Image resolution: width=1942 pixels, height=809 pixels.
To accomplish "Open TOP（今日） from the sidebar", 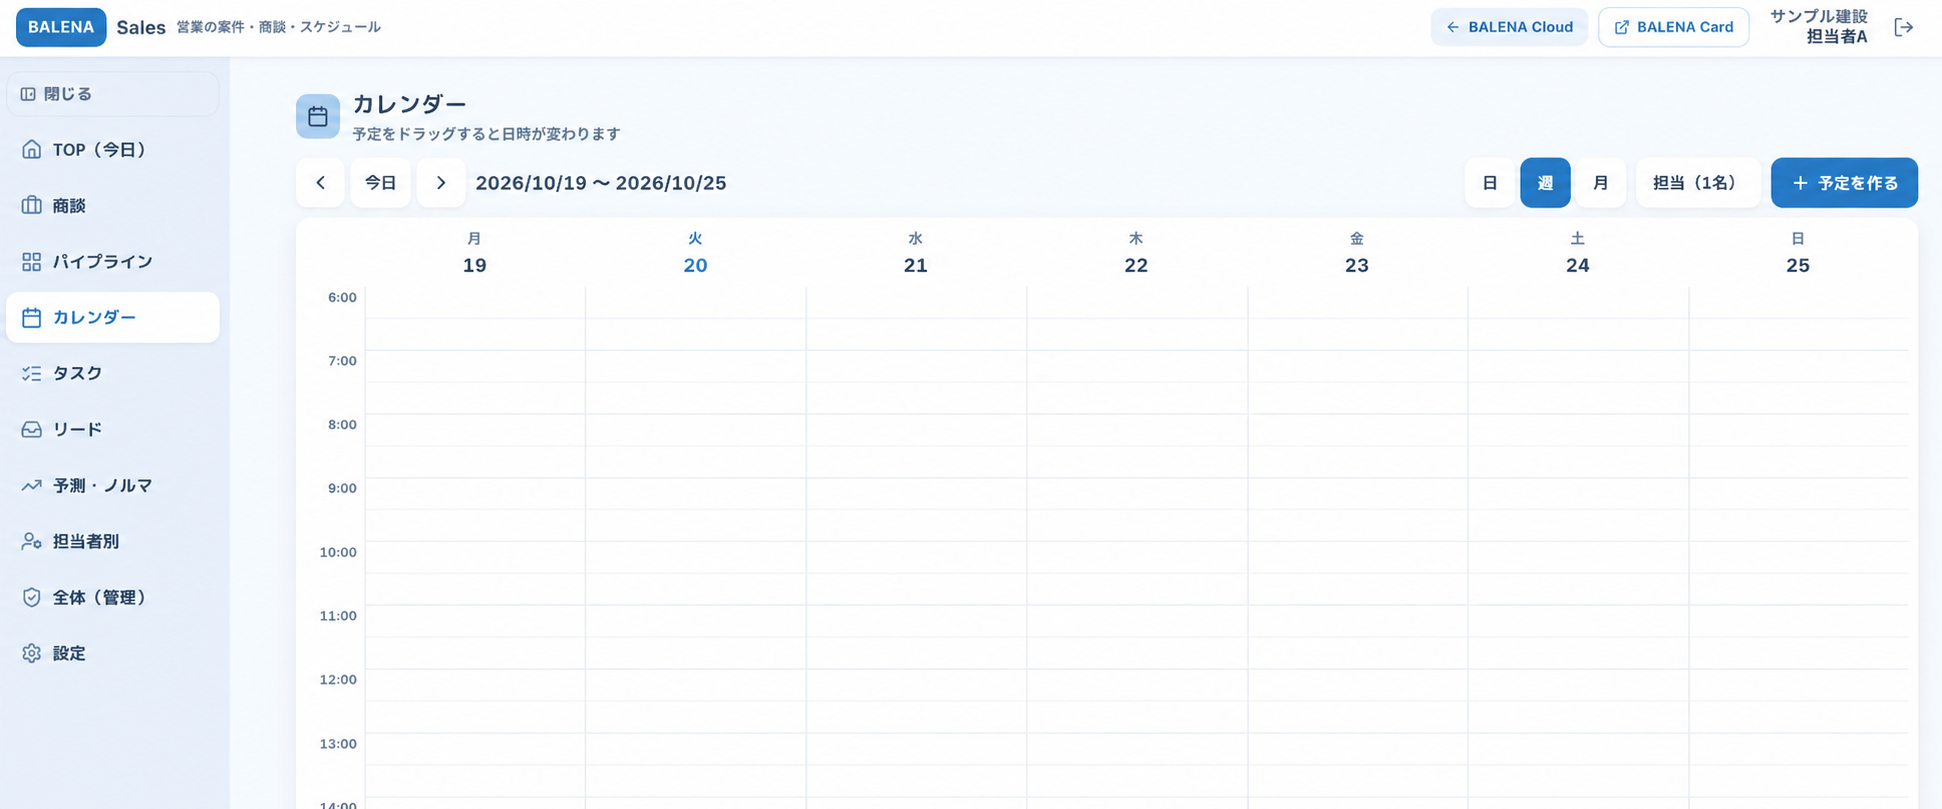I will point(113,150).
